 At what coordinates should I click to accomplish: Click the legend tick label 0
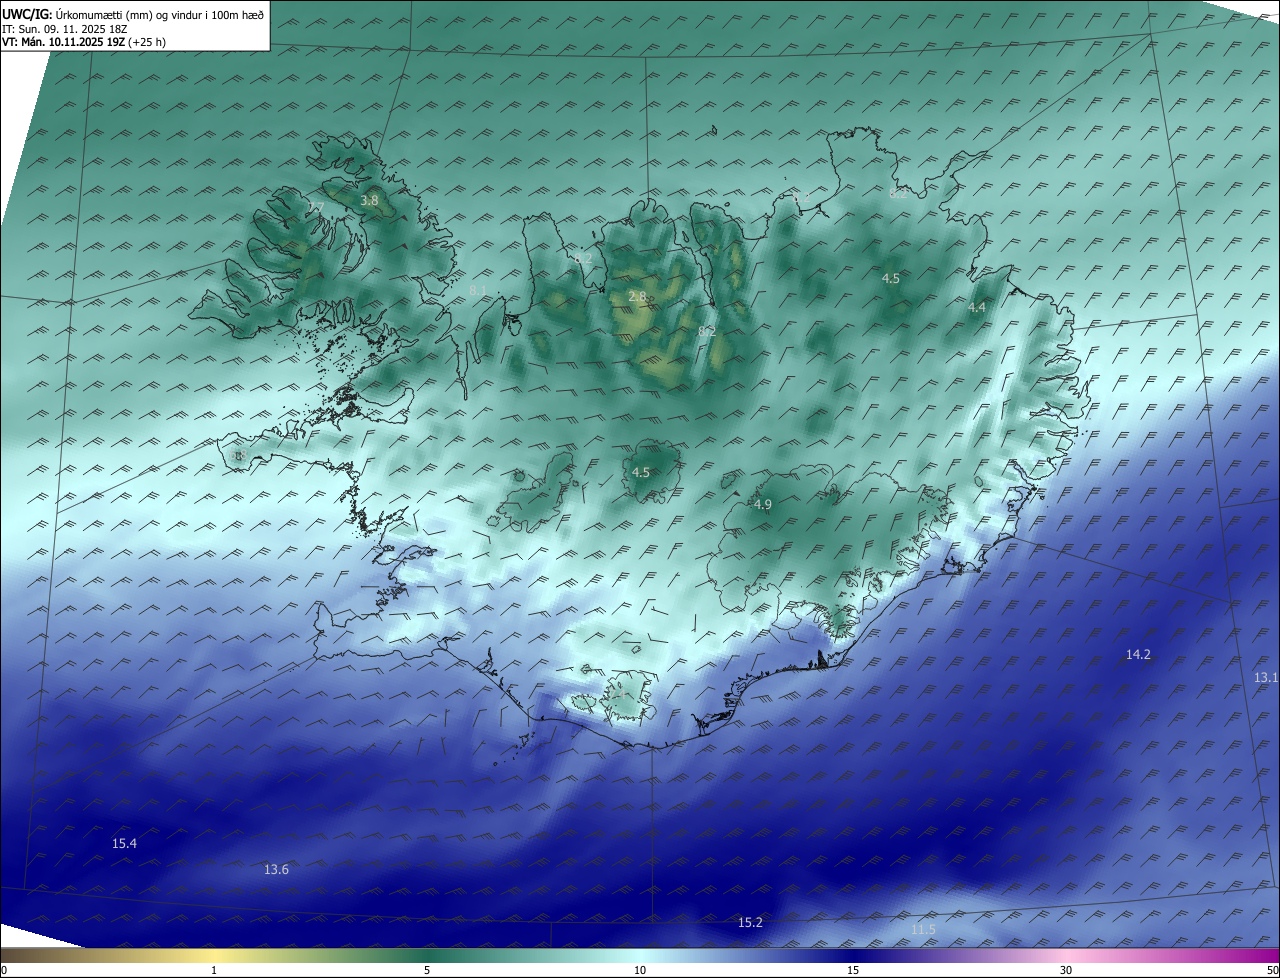point(3,970)
